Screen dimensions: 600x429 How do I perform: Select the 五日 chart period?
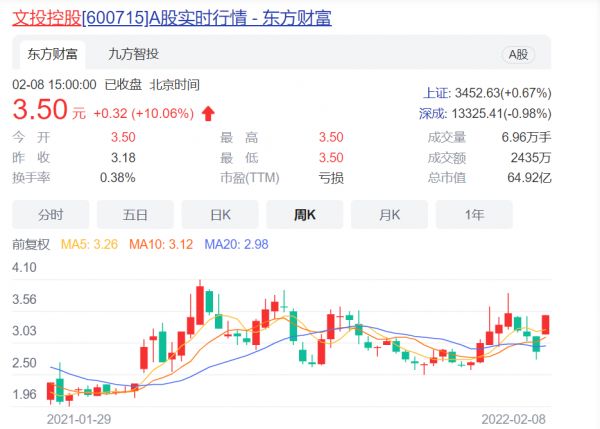coord(135,214)
